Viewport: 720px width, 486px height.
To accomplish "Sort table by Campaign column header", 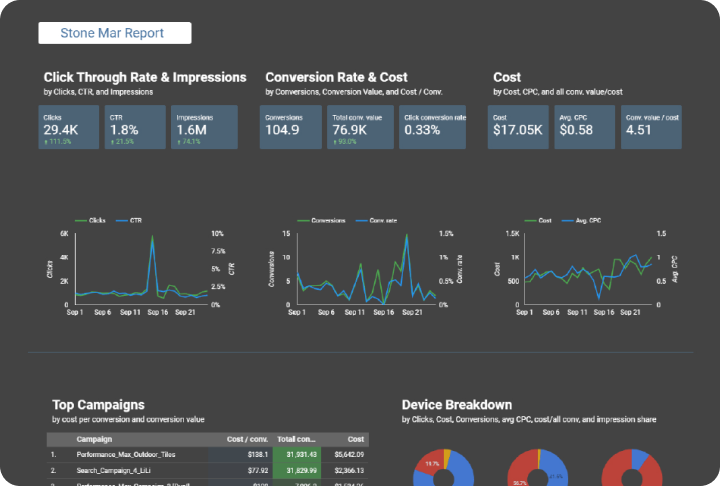I will [x=94, y=439].
